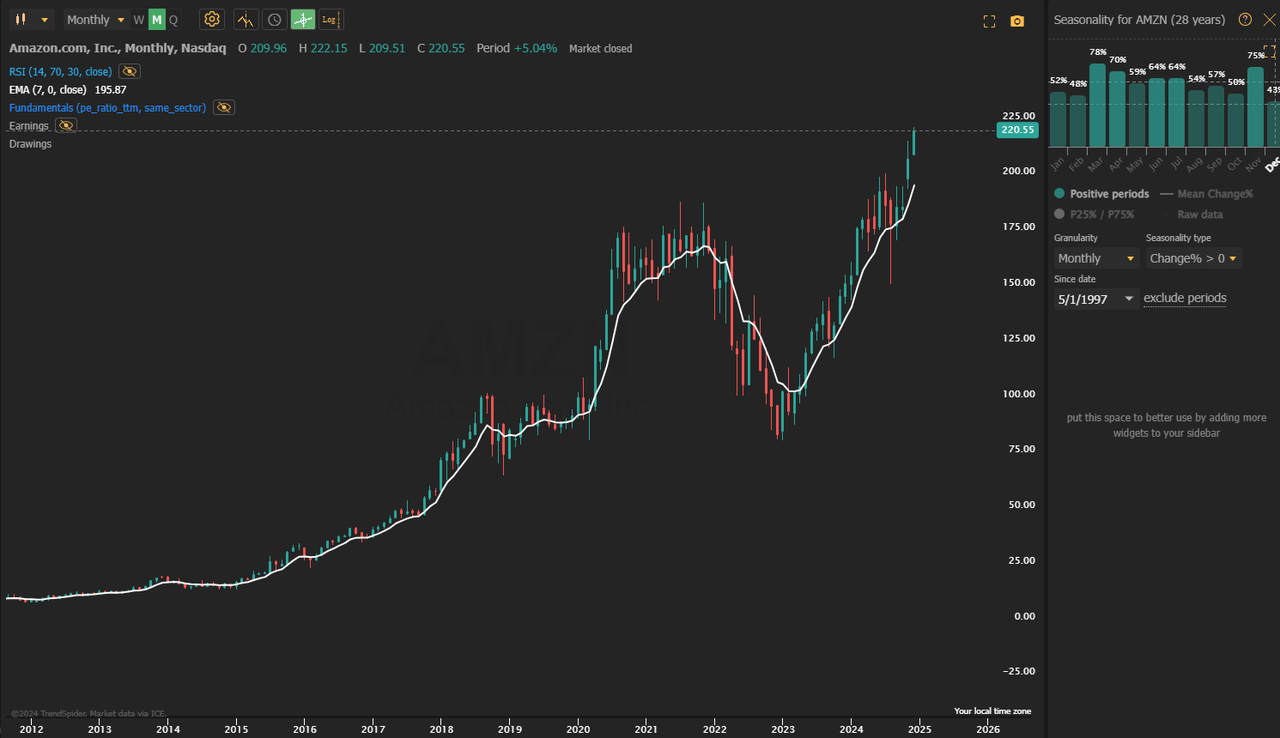Click the EMA value 195.87
Viewport: 1280px width, 738px height.
[x=110, y=89]
